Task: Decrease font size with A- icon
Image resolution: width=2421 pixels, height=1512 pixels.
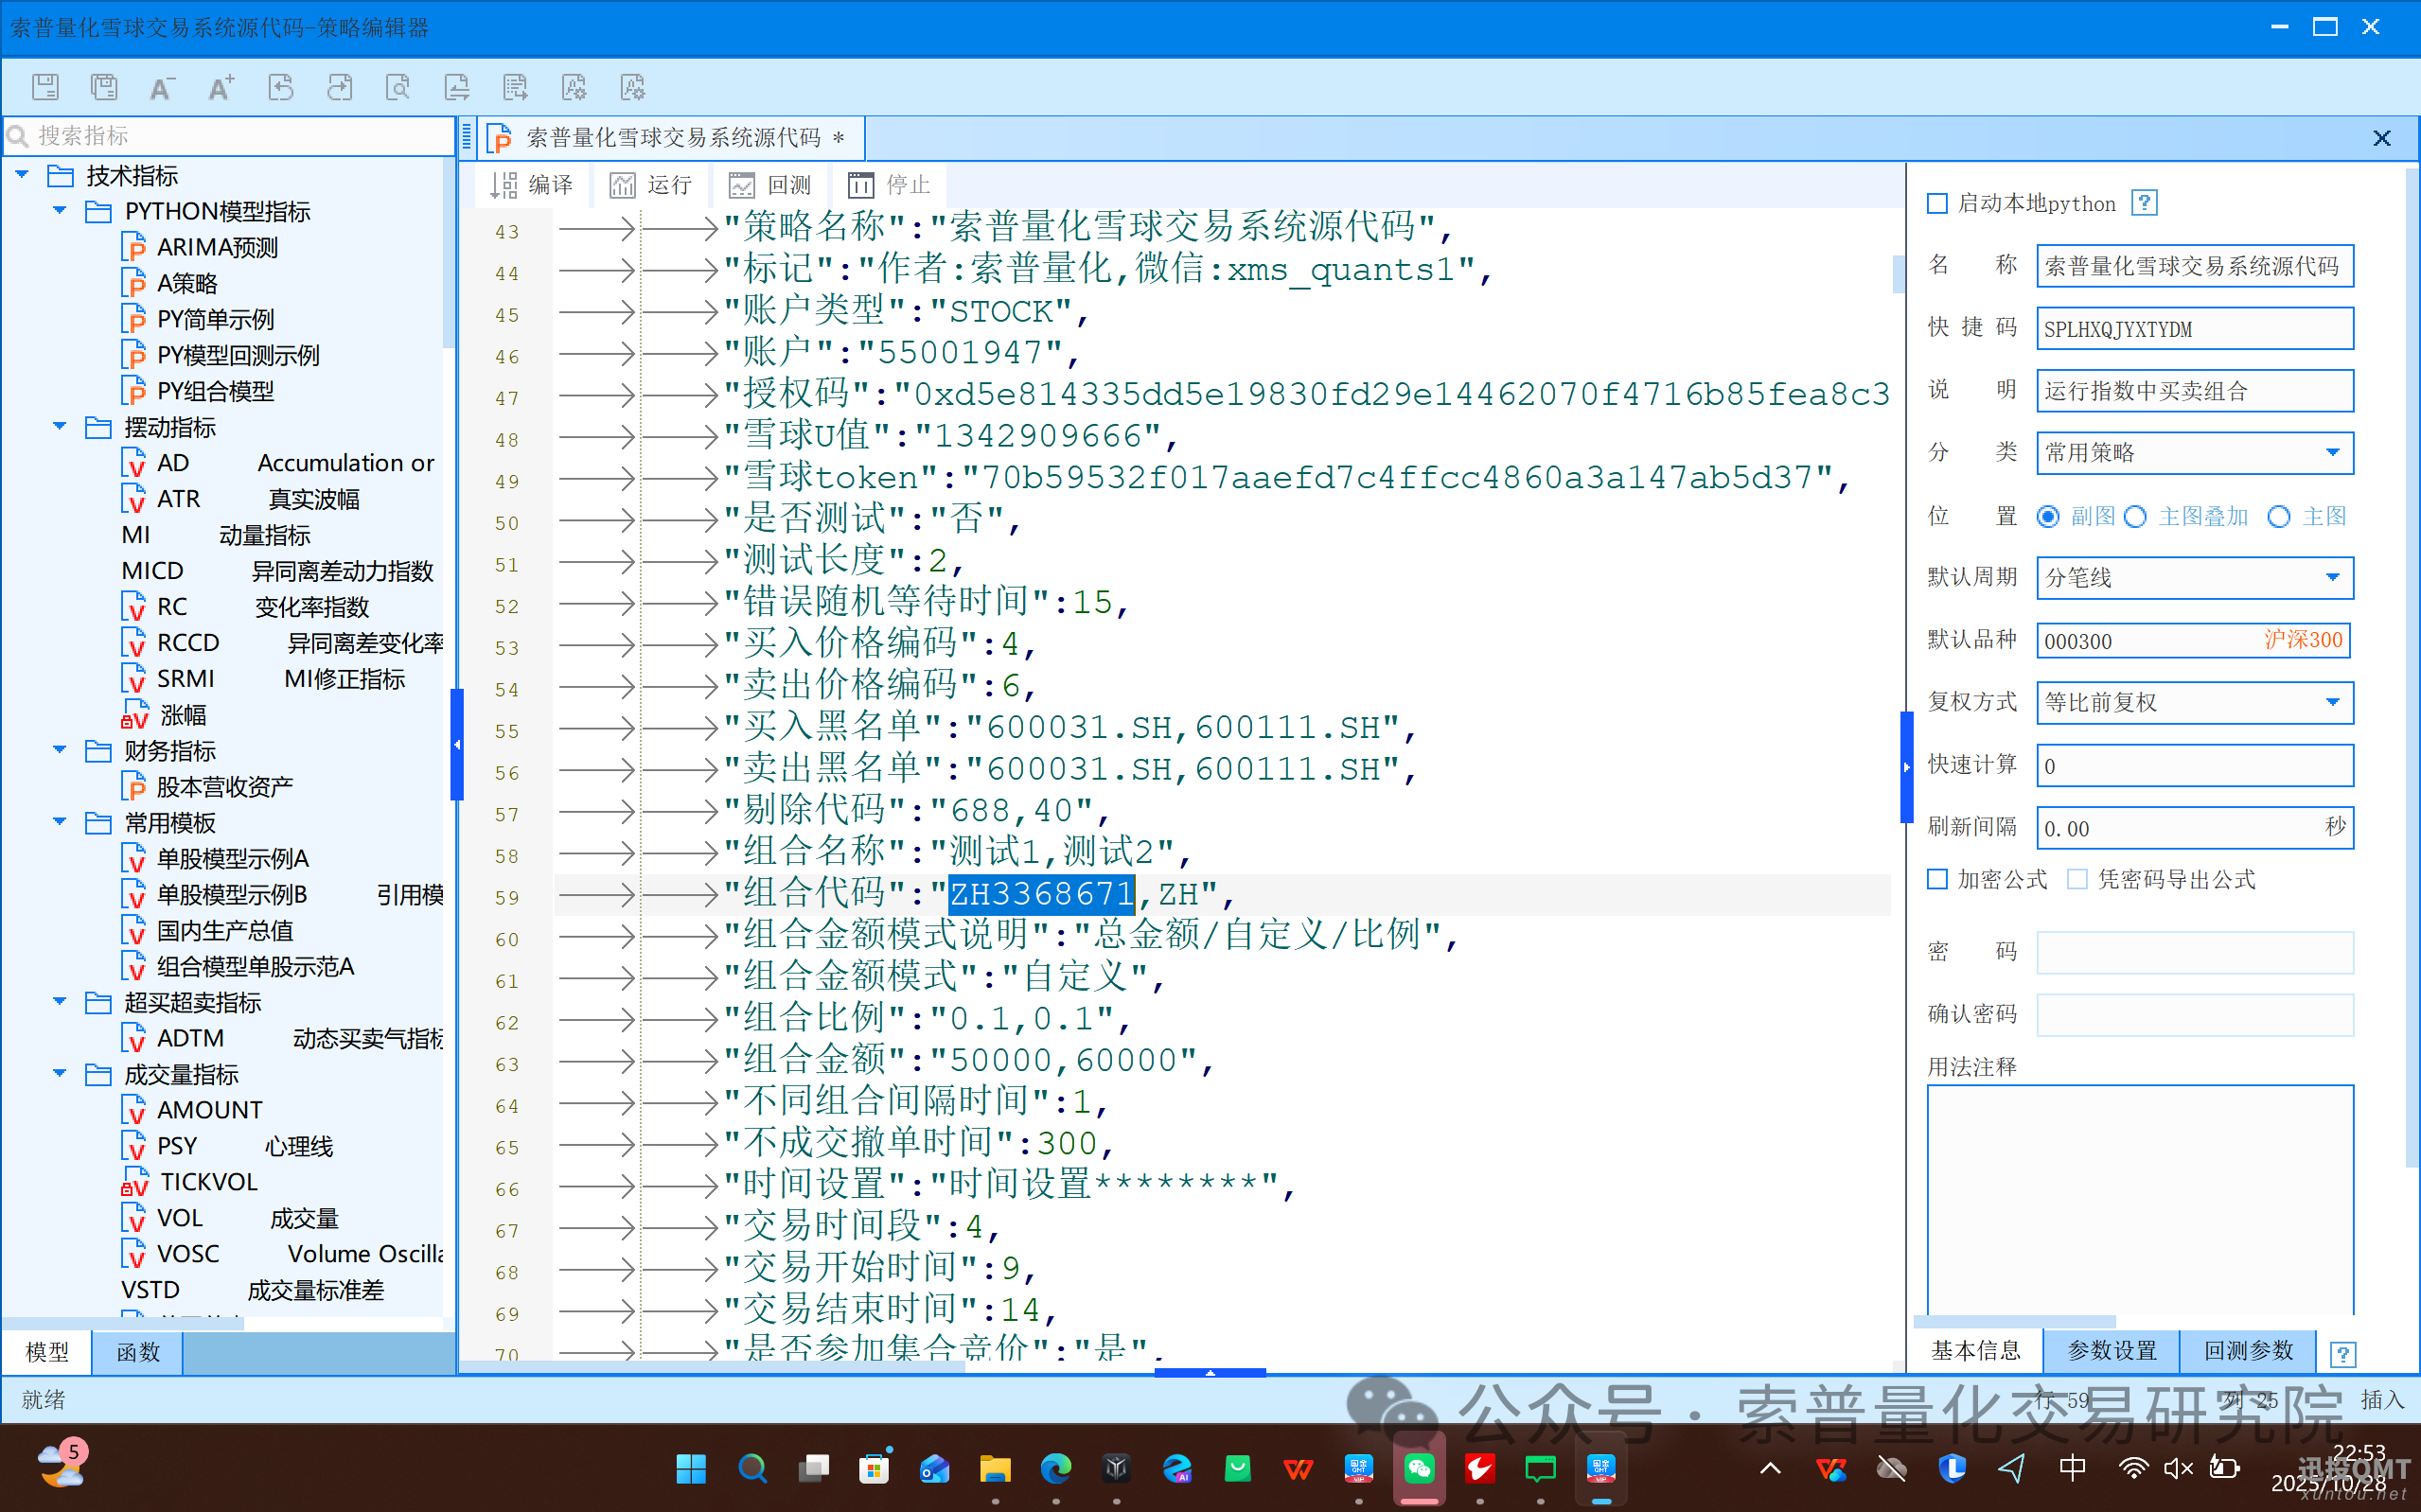Action: [x=161, y=87]
